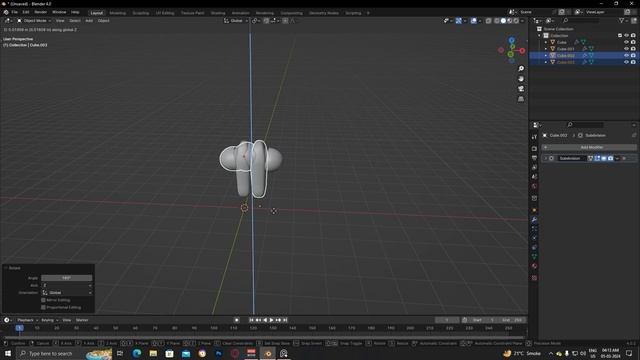This screenshot has height=360, width=640.
Task: Expand the Subdivision modifier panel
Action: pos(545,158)
